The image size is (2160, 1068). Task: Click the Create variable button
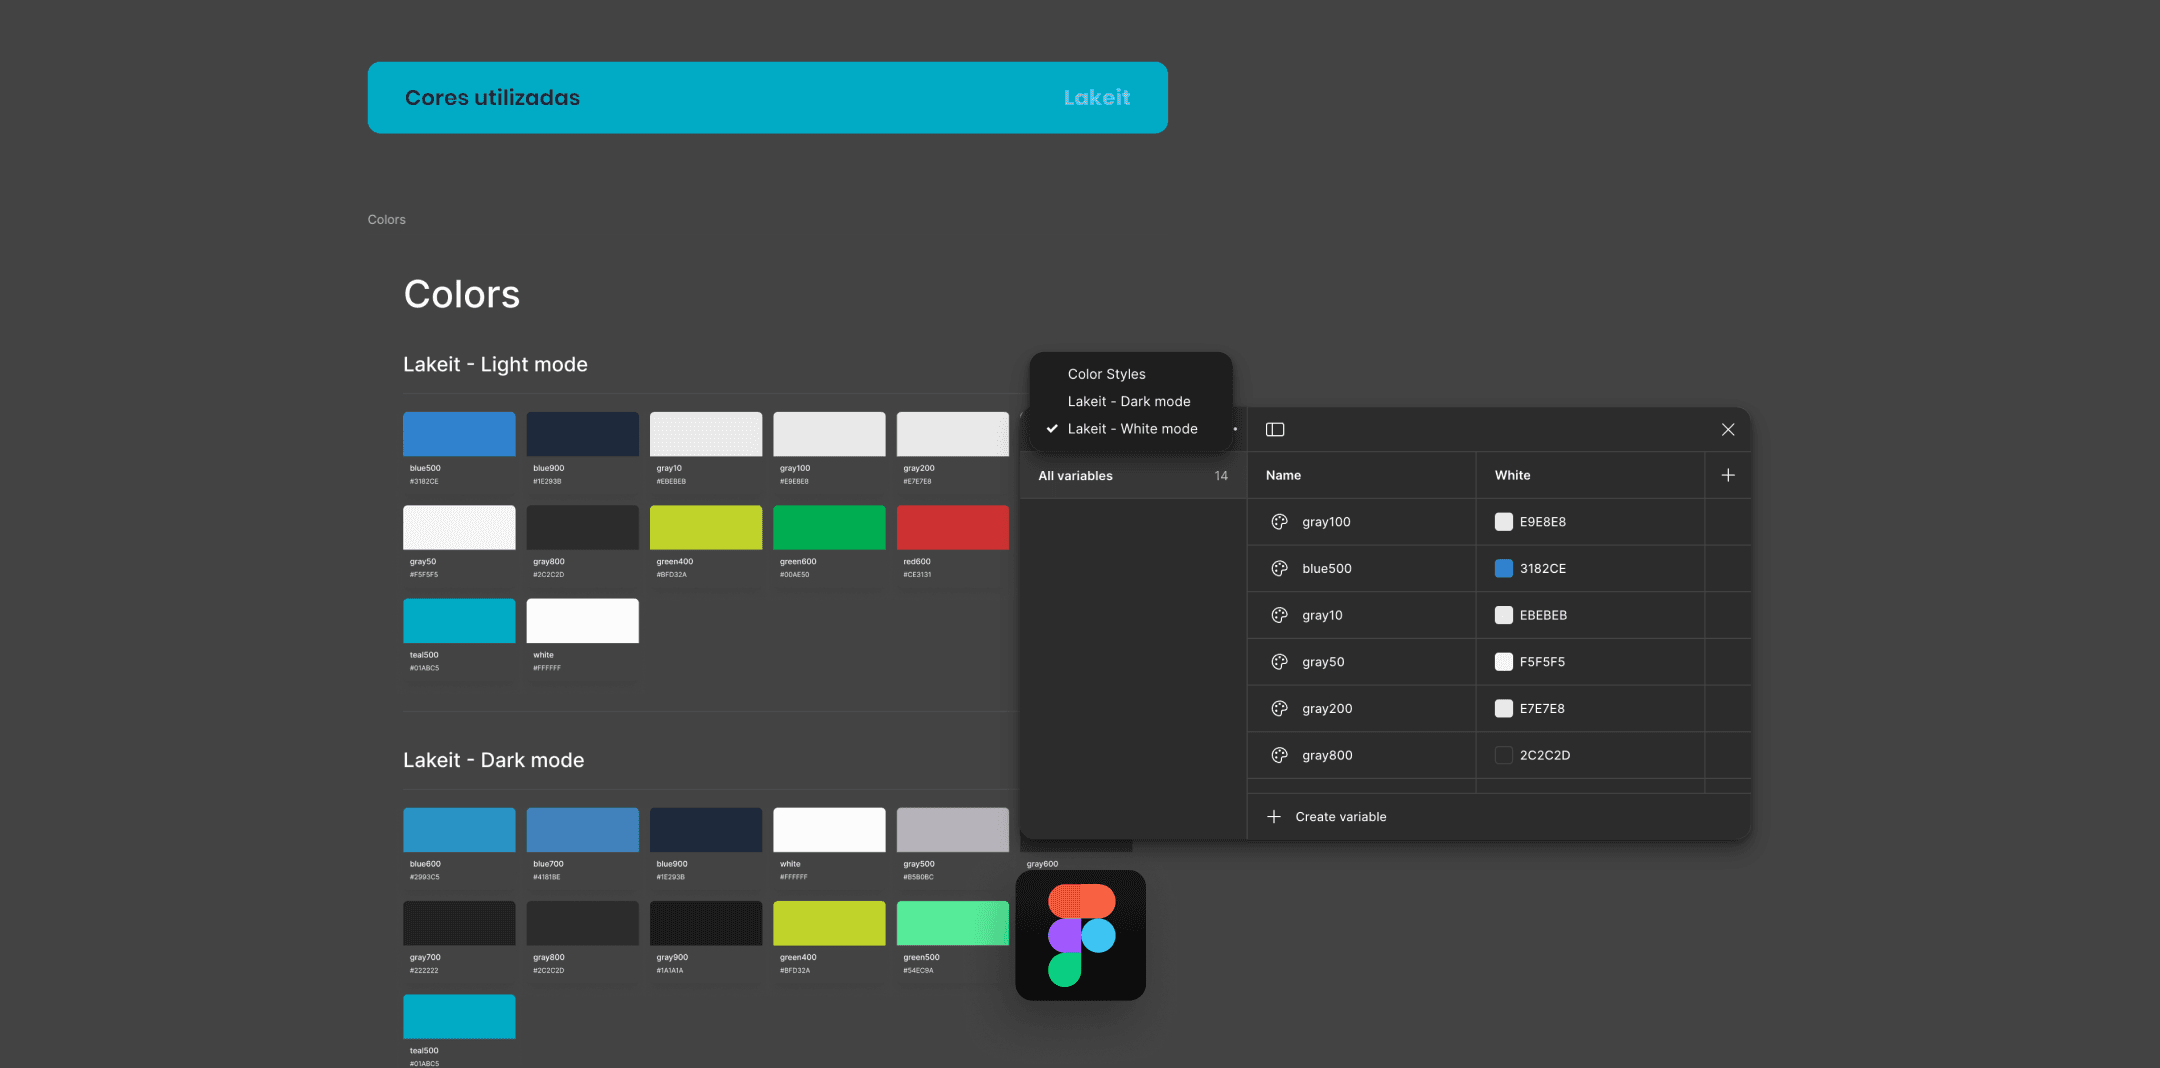click(1327, 817)
